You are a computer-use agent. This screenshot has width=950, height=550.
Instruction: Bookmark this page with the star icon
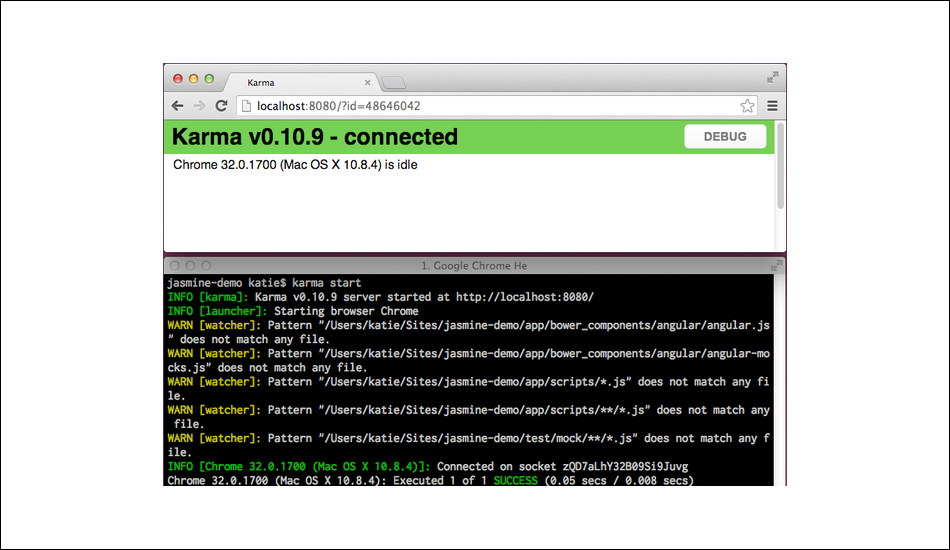pos(747,106)
